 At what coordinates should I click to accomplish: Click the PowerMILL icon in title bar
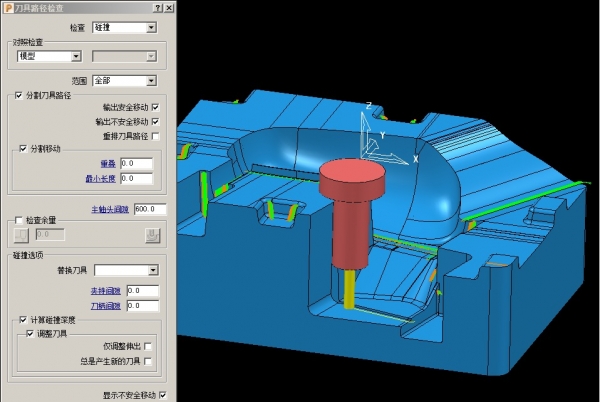coord(8,7)
